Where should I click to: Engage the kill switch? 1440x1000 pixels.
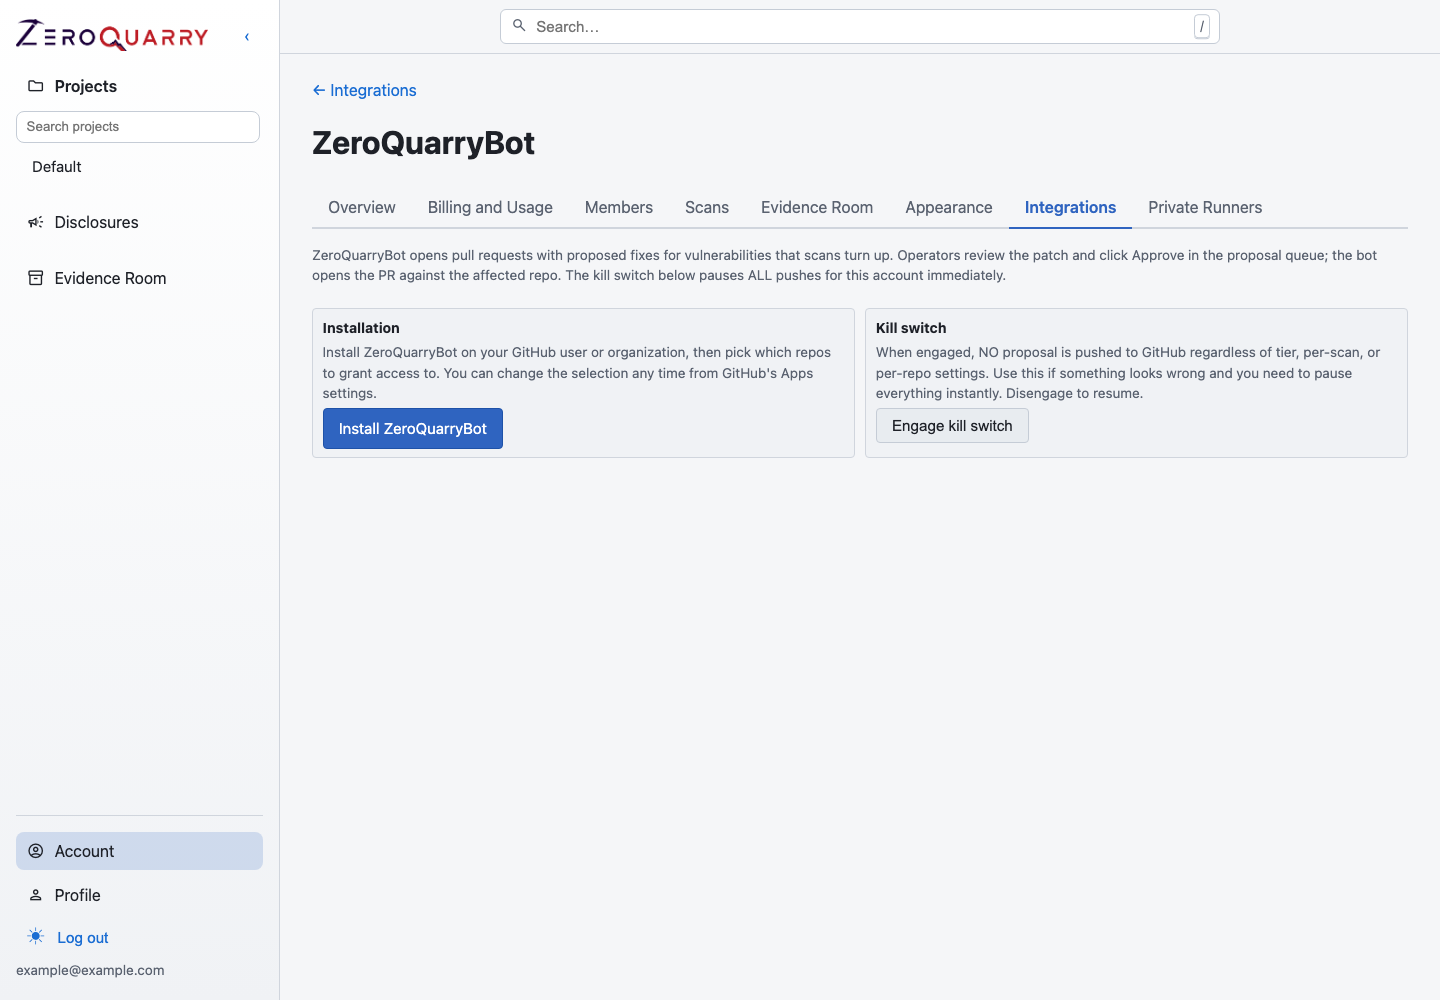click(x=952, y=426)
